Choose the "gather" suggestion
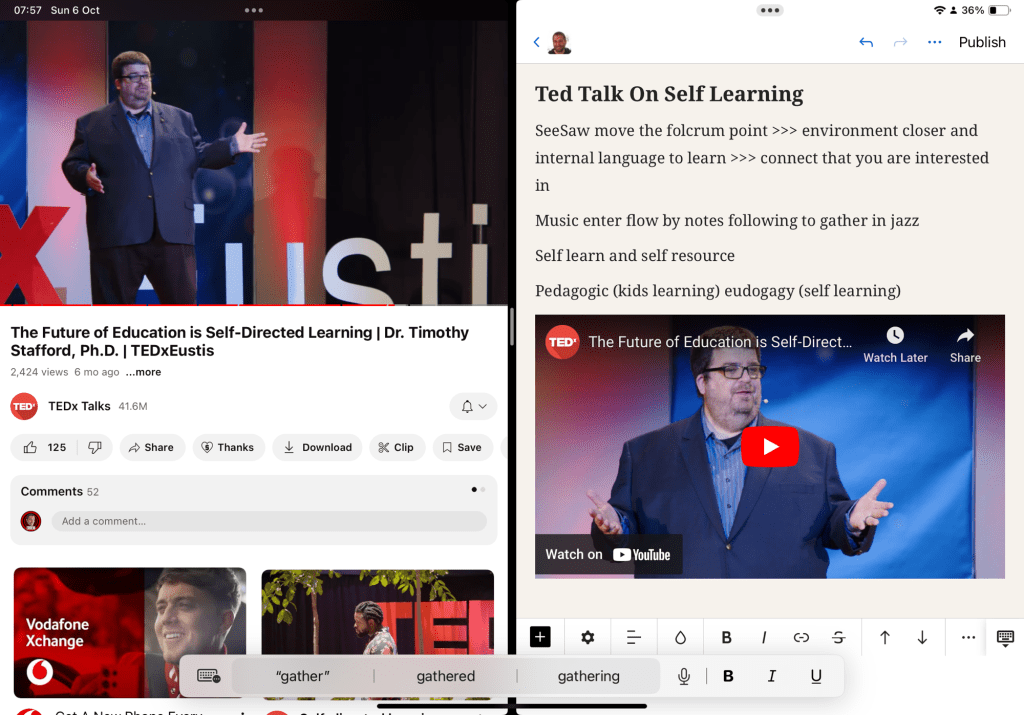The image size is (1024, 715). 302,676
